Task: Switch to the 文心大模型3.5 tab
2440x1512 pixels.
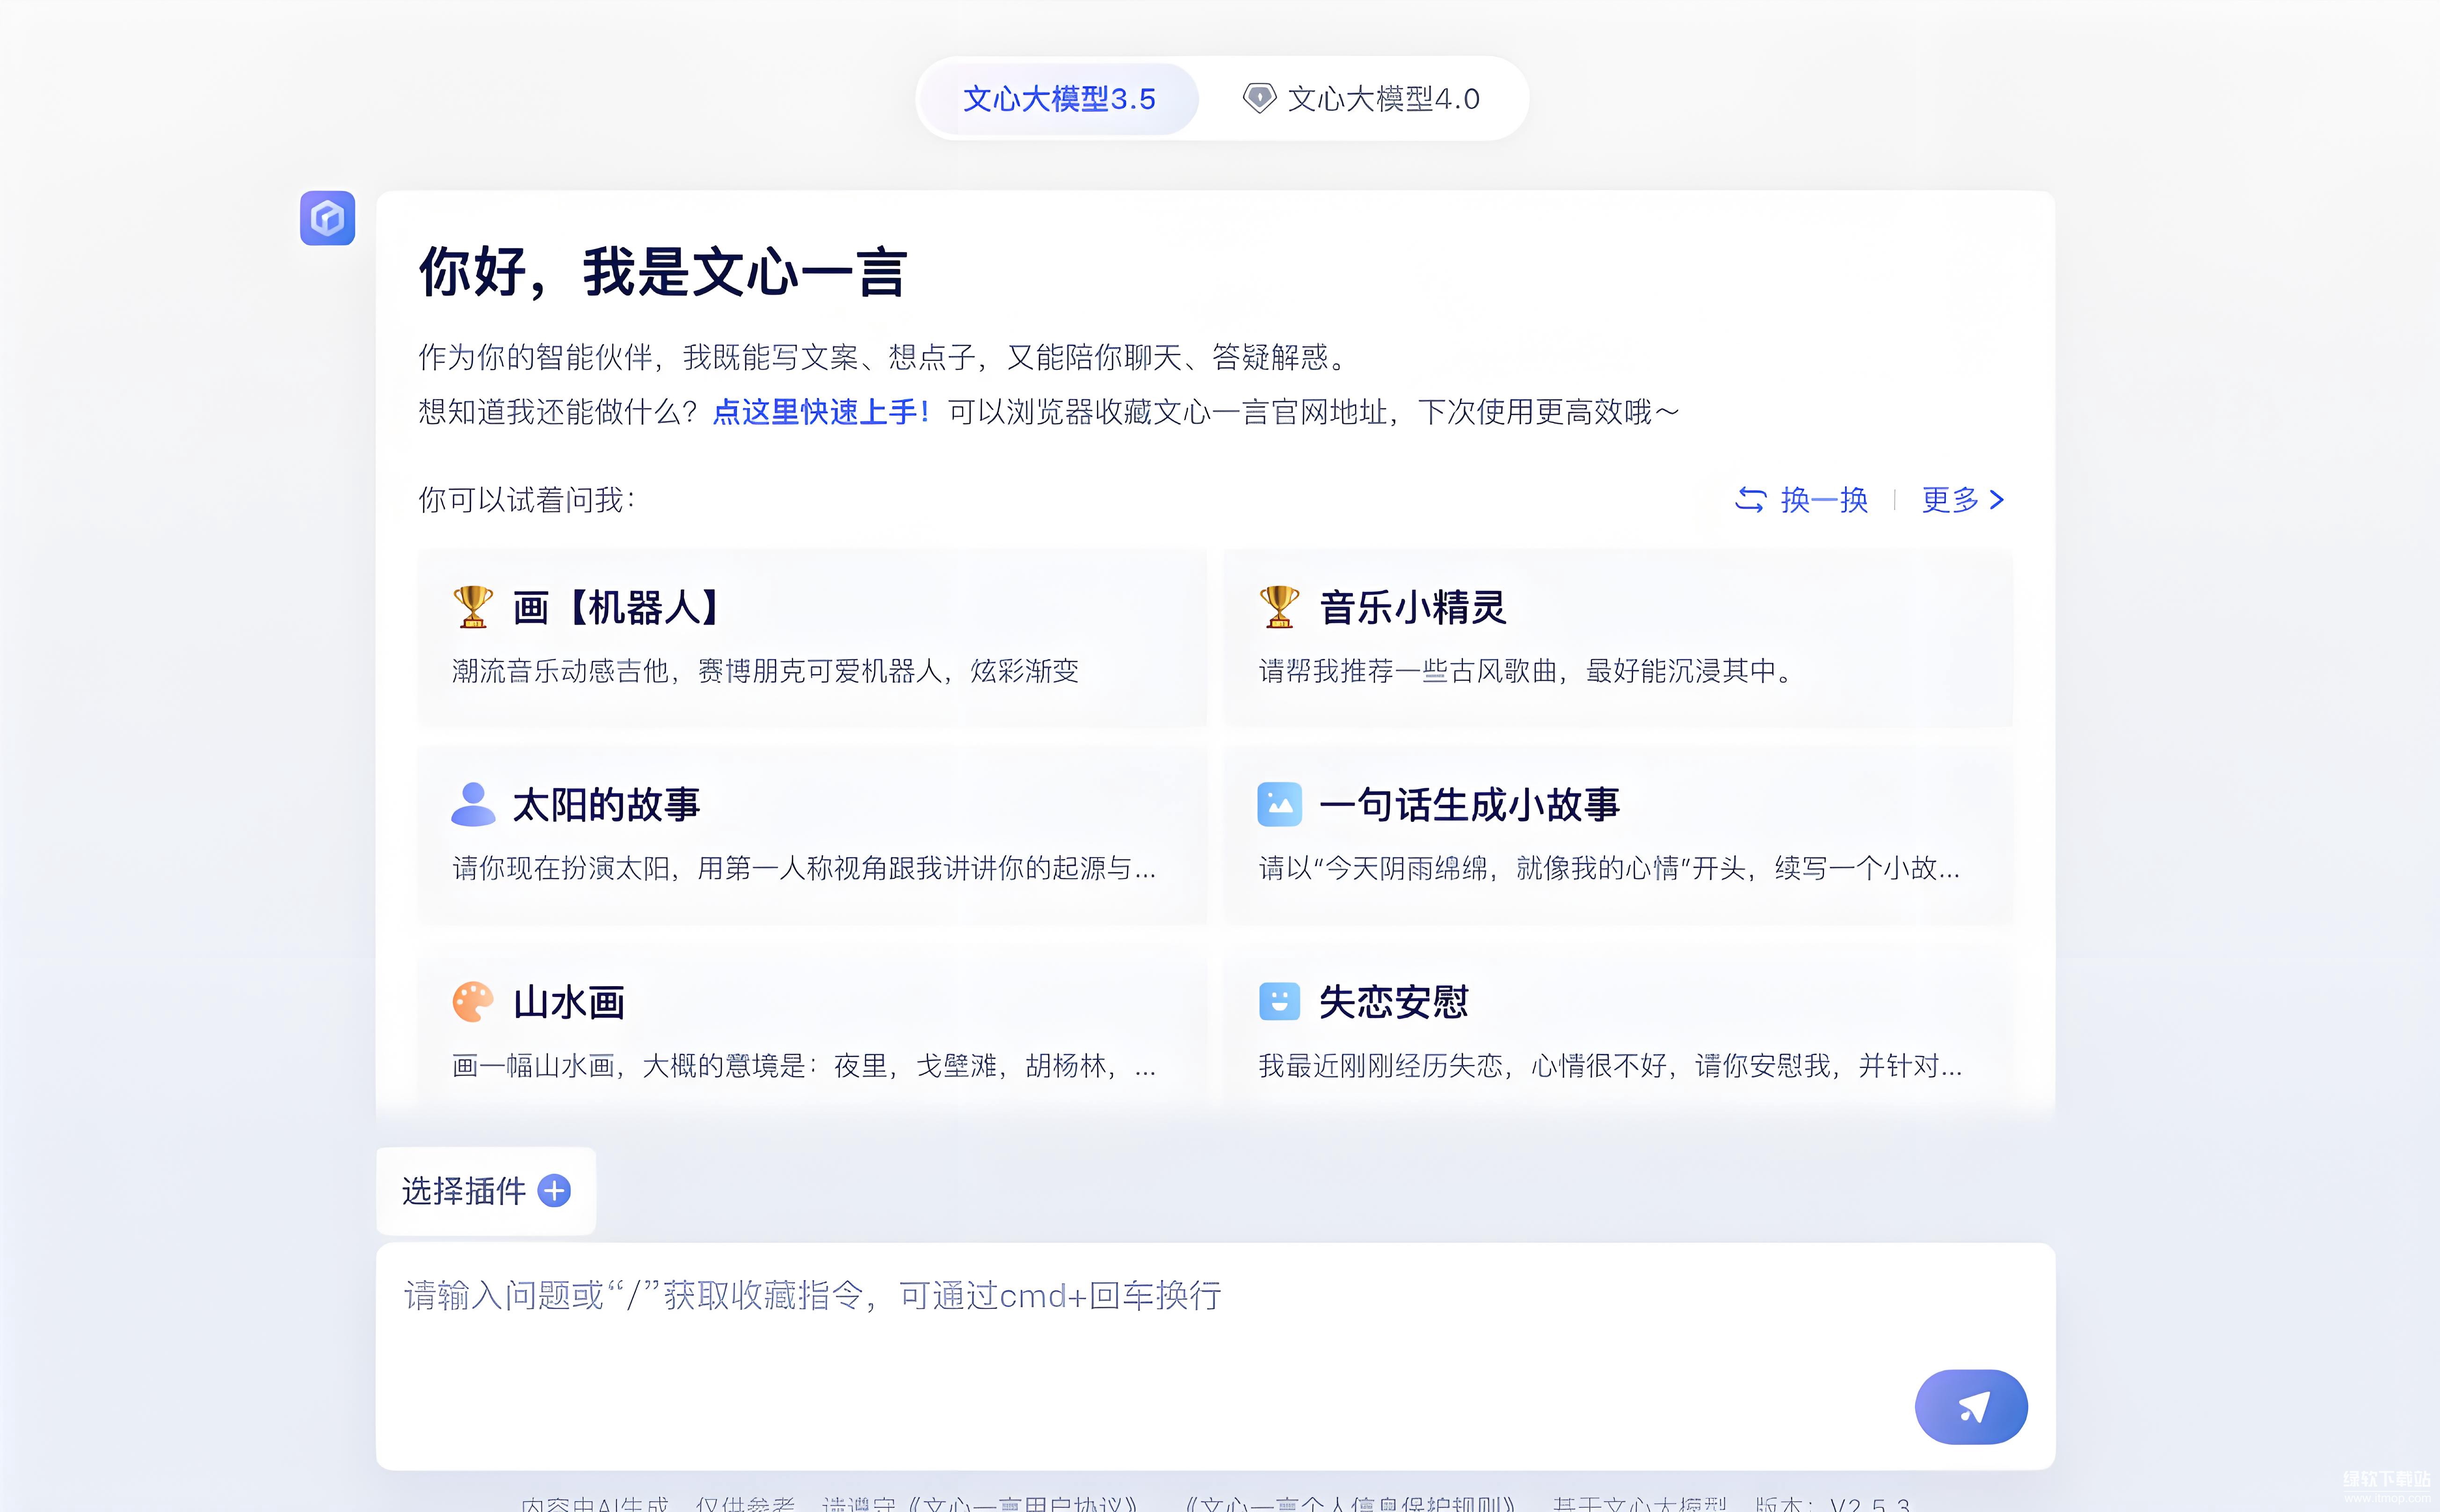Action: (x=1059, y=99)
